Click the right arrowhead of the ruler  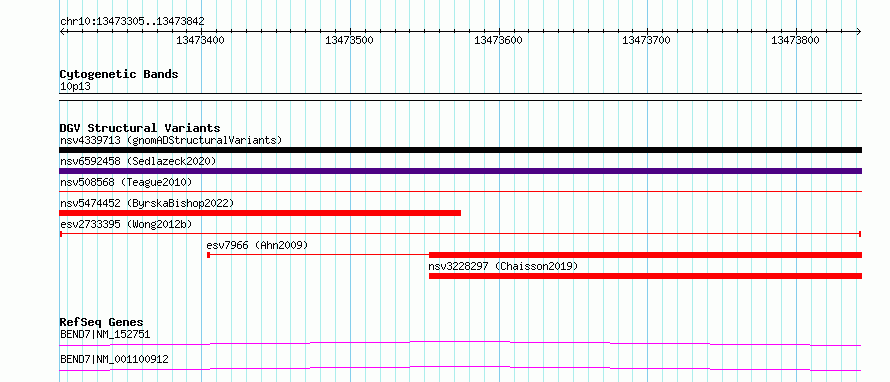[858, 31]
